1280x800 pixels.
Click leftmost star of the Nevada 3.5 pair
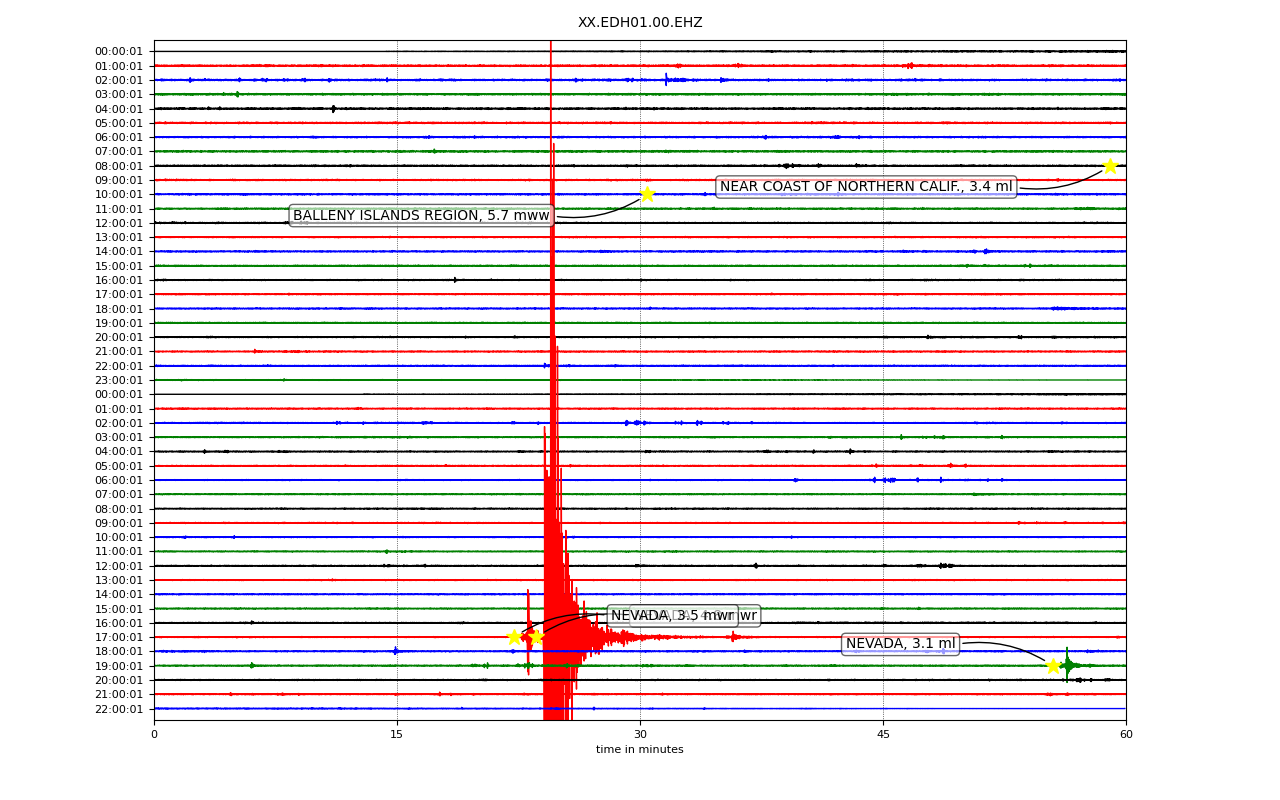514,637
